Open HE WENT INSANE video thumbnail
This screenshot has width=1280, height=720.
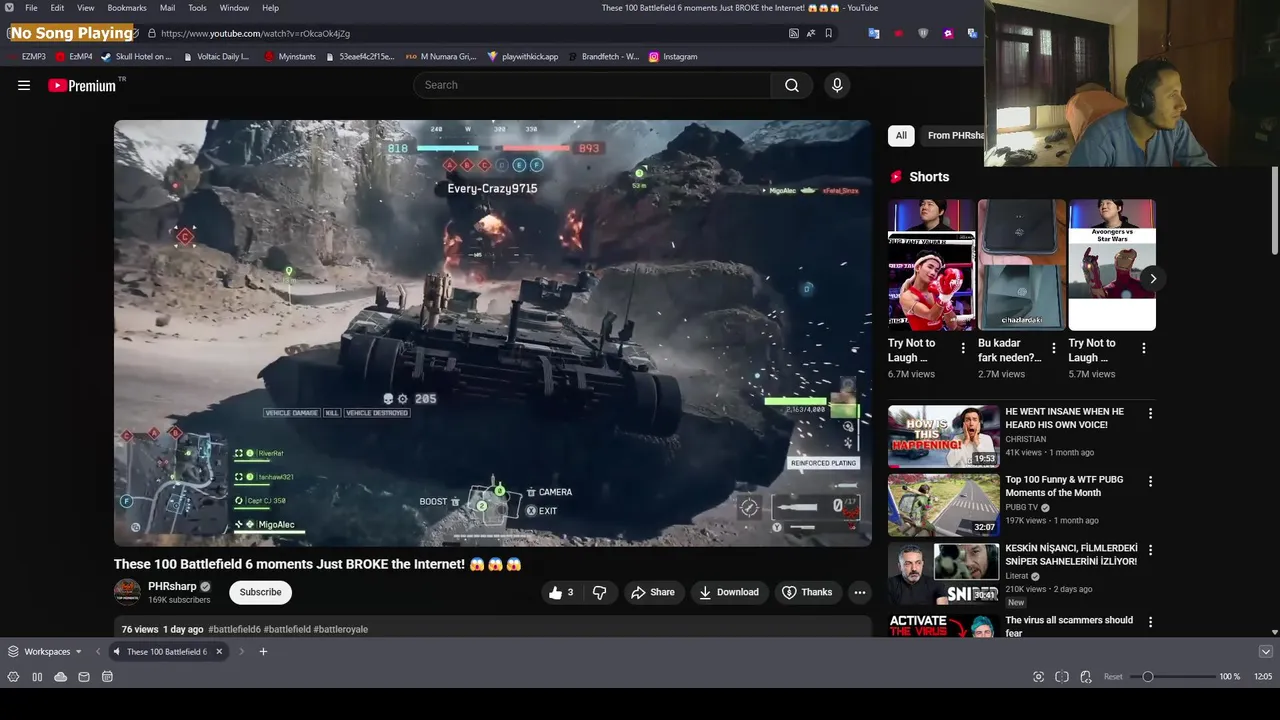(943, 436)
